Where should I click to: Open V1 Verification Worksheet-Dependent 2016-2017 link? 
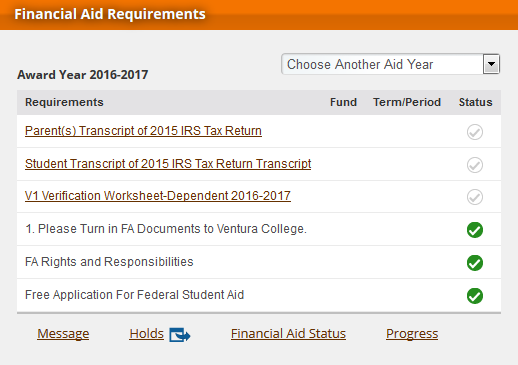tap(158, 196)
